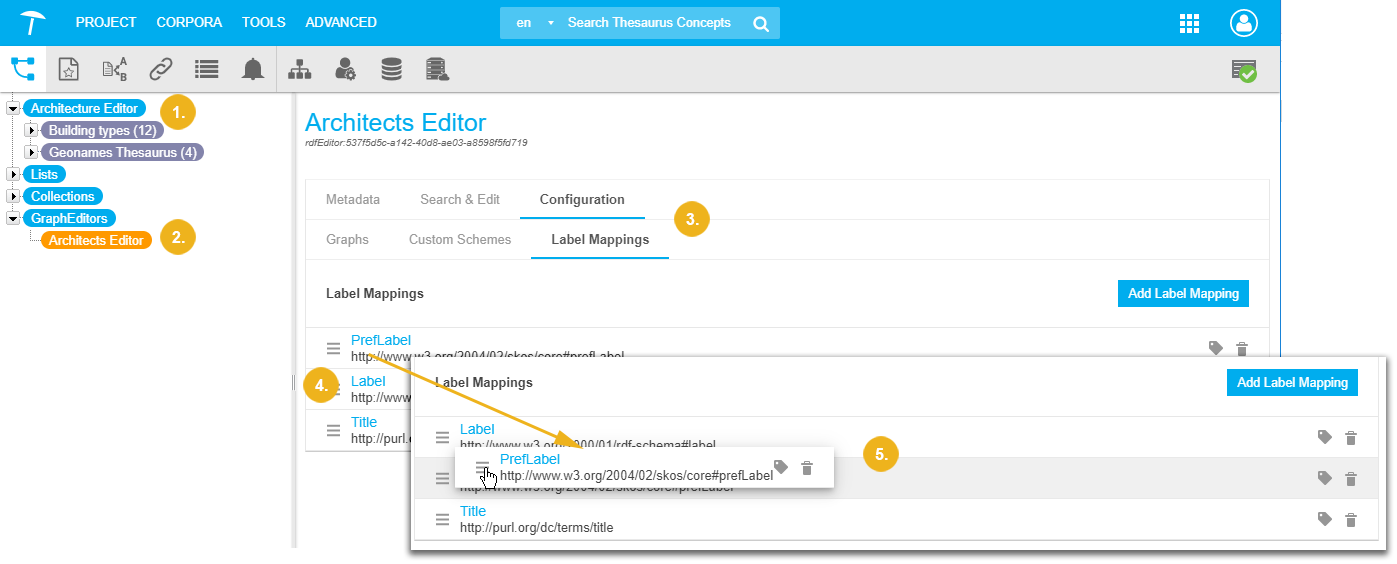
Task: Open the Search & Edit tab
Action: point(459,199)
